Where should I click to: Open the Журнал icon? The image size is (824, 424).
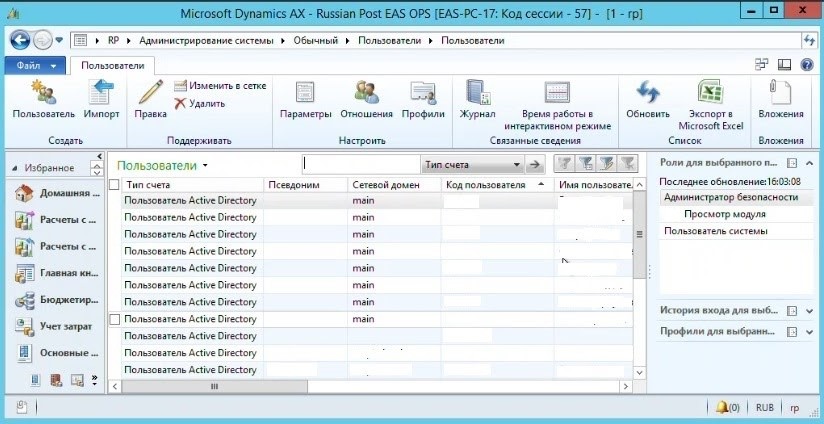(x=477, y=99)
